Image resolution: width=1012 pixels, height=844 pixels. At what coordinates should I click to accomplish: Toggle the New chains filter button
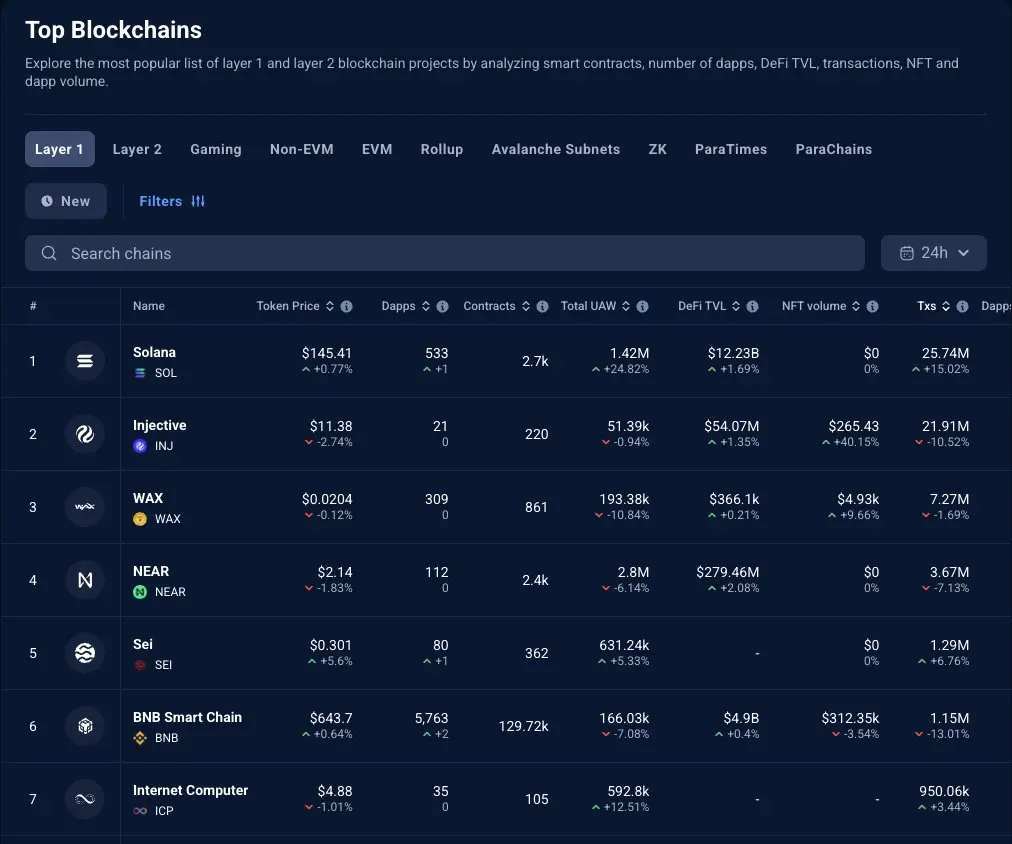coord(66,201)
